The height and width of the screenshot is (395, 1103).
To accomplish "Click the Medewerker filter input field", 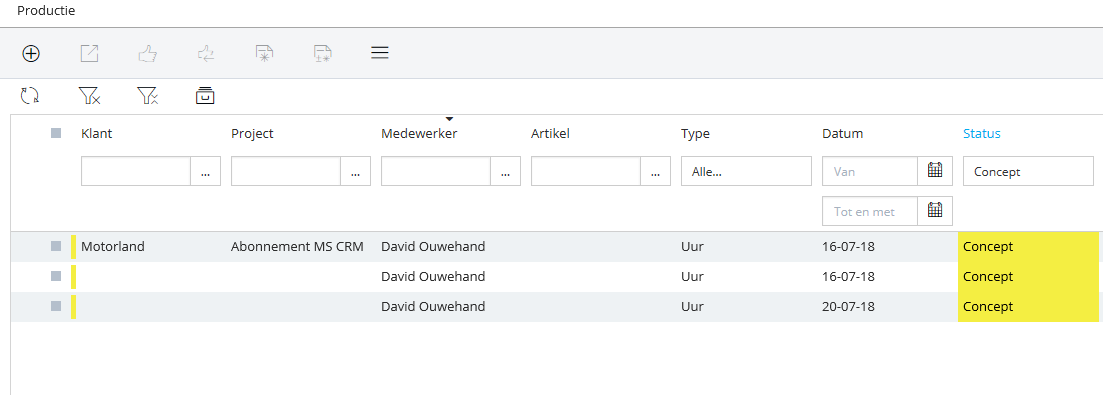I will [x=435, y=171].
